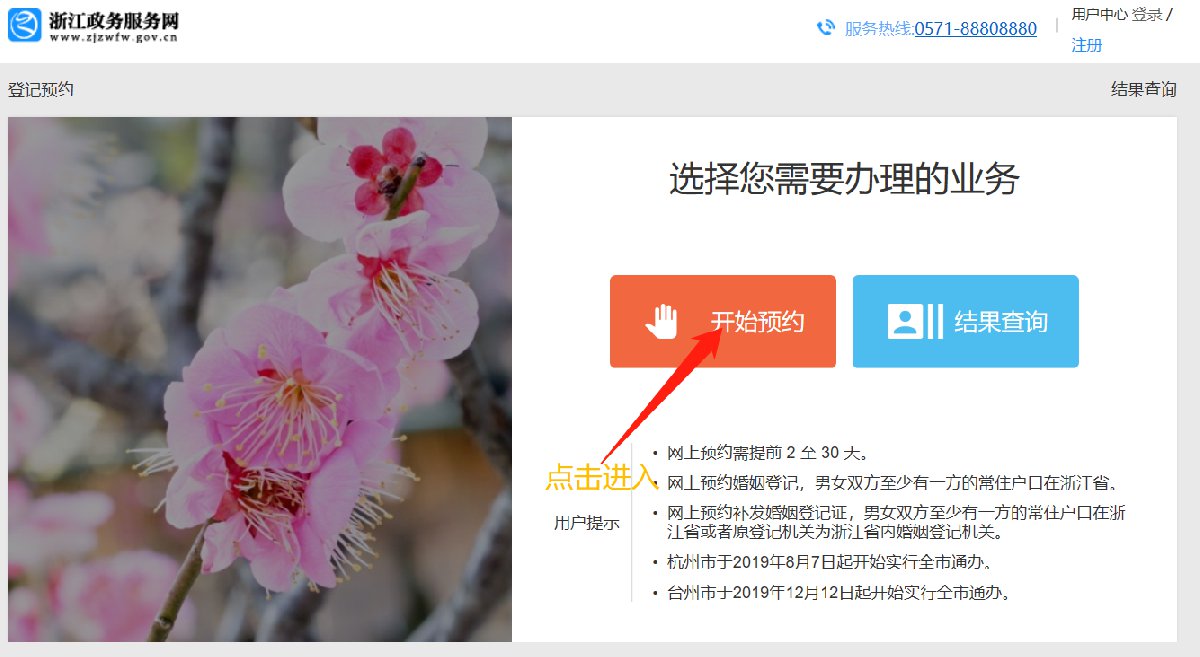The width and height of the screenshot is (1200, 657).
Task: Click the hand icon on the orange button
Action: (661, 322)
